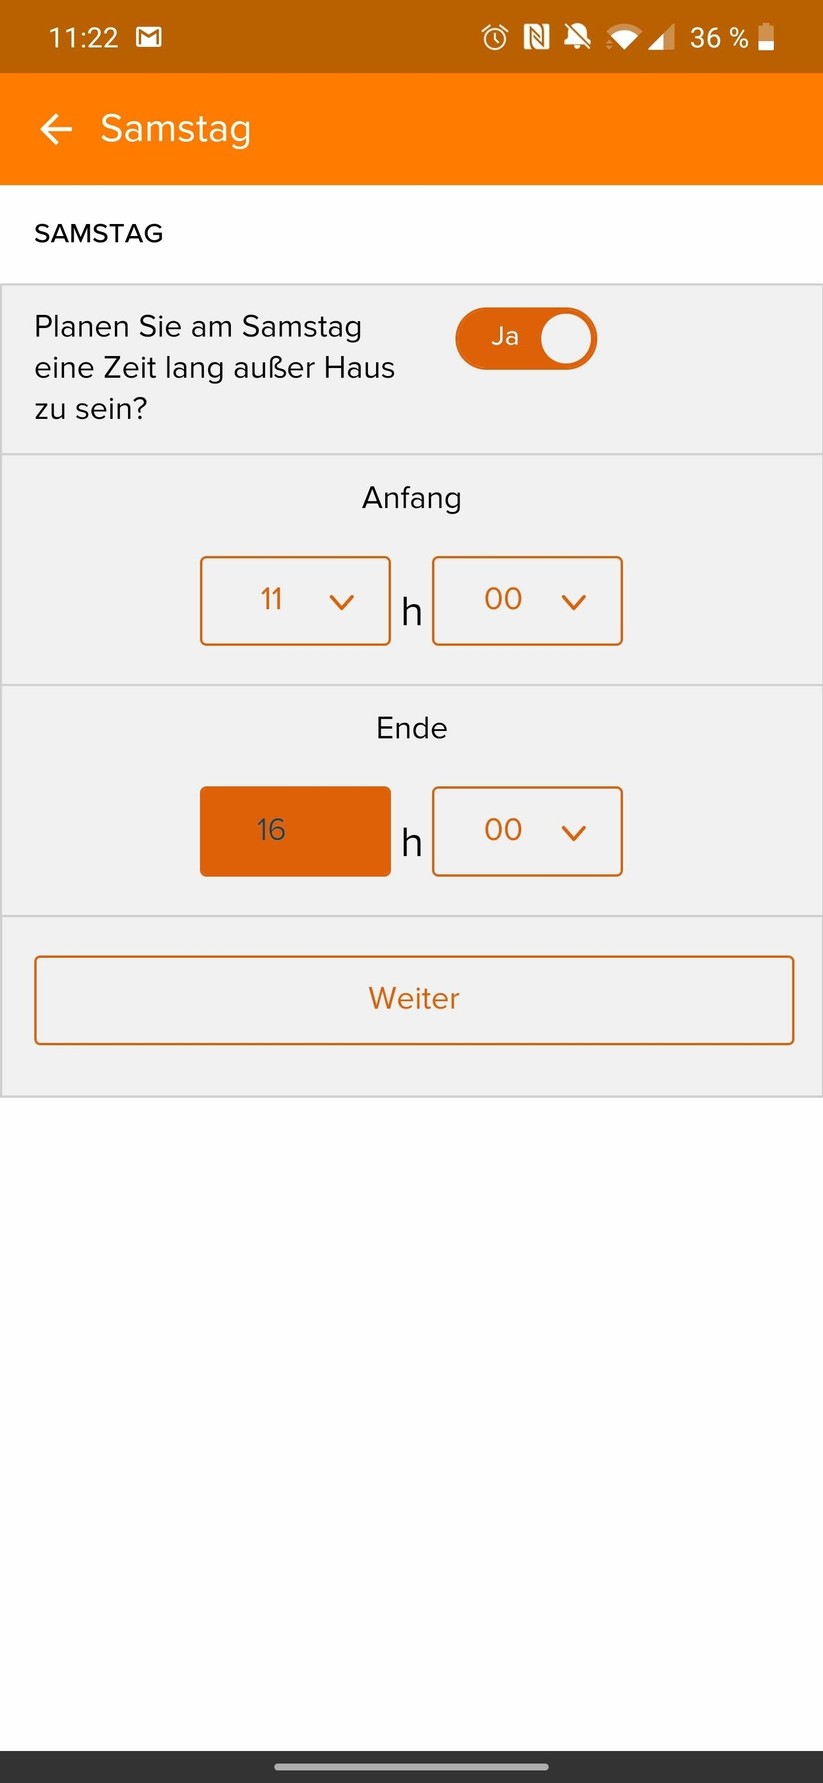
Task: Select the highlighted Ende hour field showing 16
Action: 295,831
